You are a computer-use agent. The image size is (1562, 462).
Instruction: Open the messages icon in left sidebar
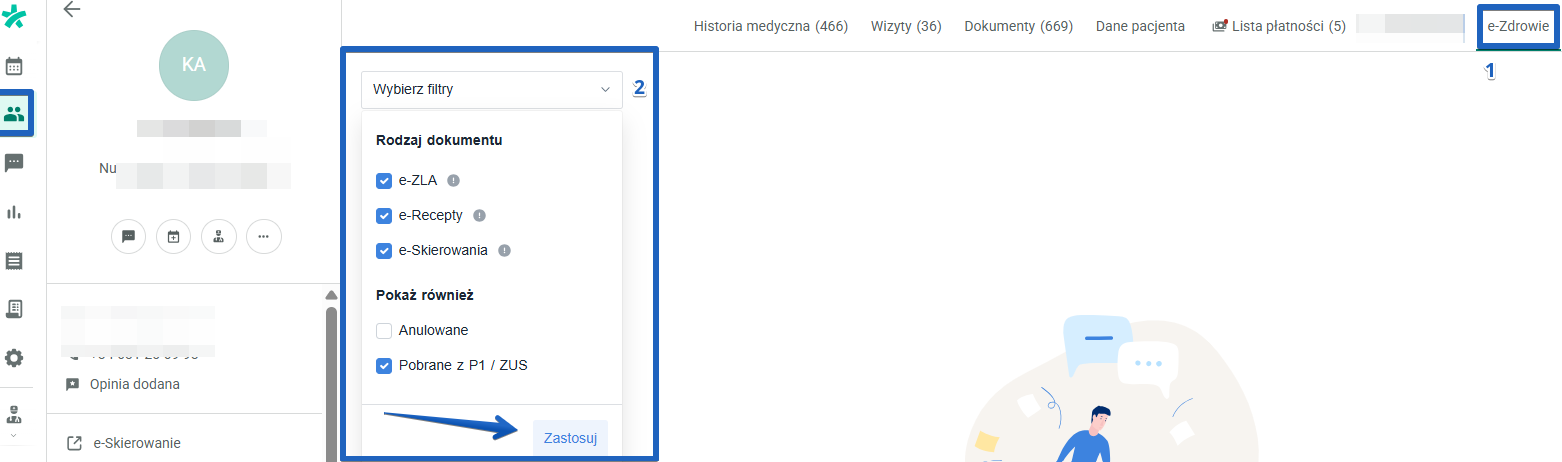pos(14,162)
